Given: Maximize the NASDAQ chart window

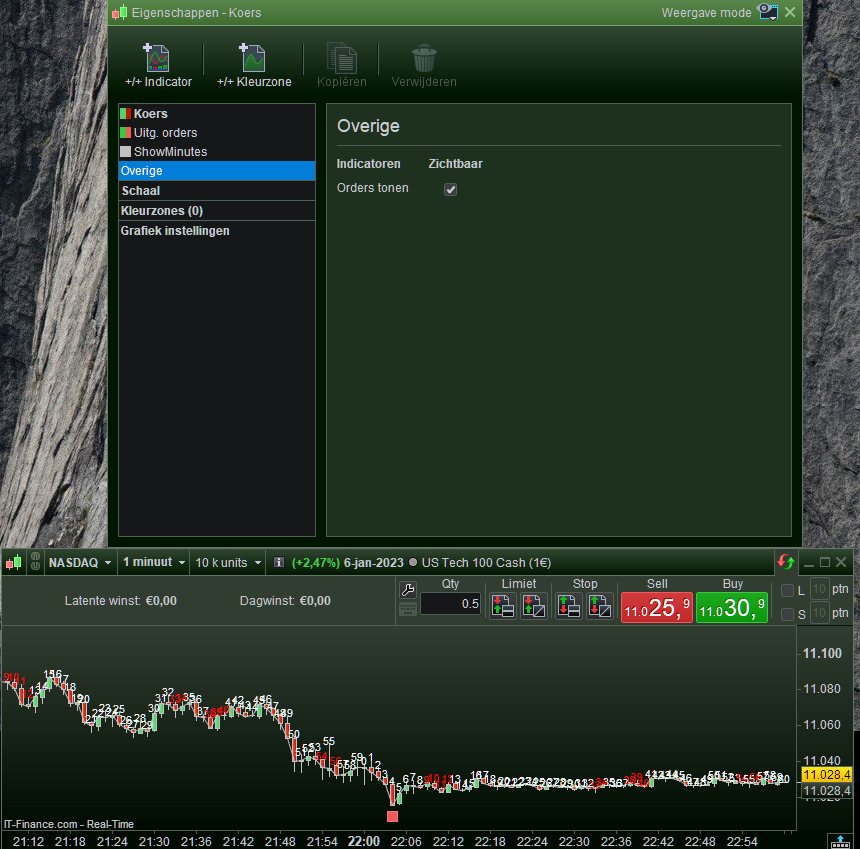Looking at the screenshot, I should (825, 562).
